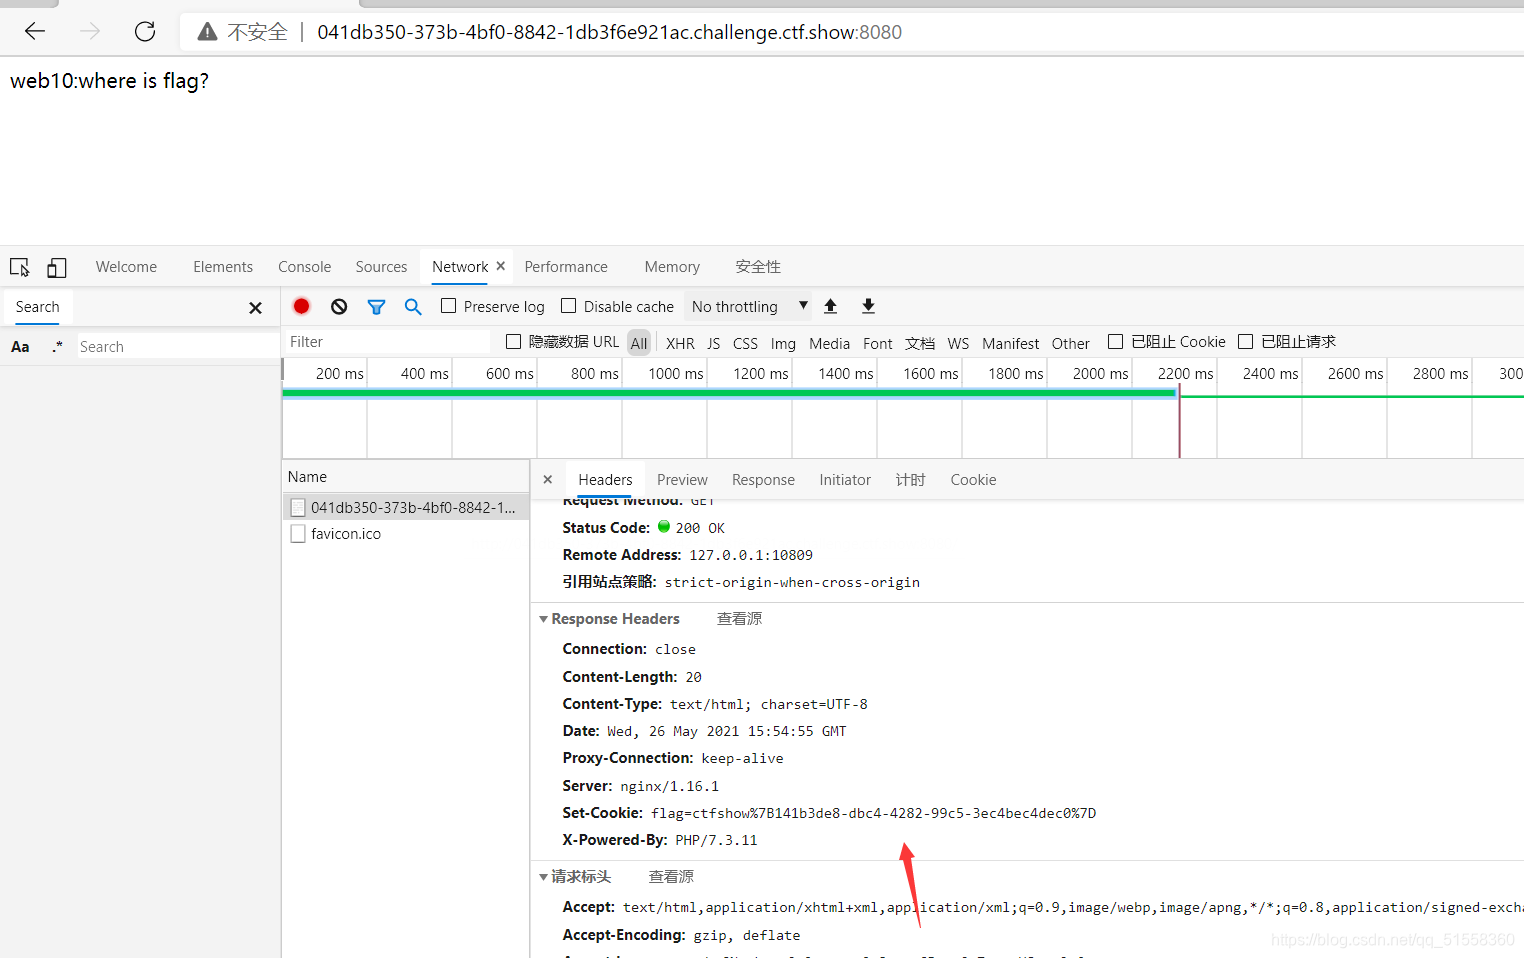Viewport: 1524px width, 958px height.
Task: Check the 隐藏数据 URL checkbox
Action: (x=513, y=342)
